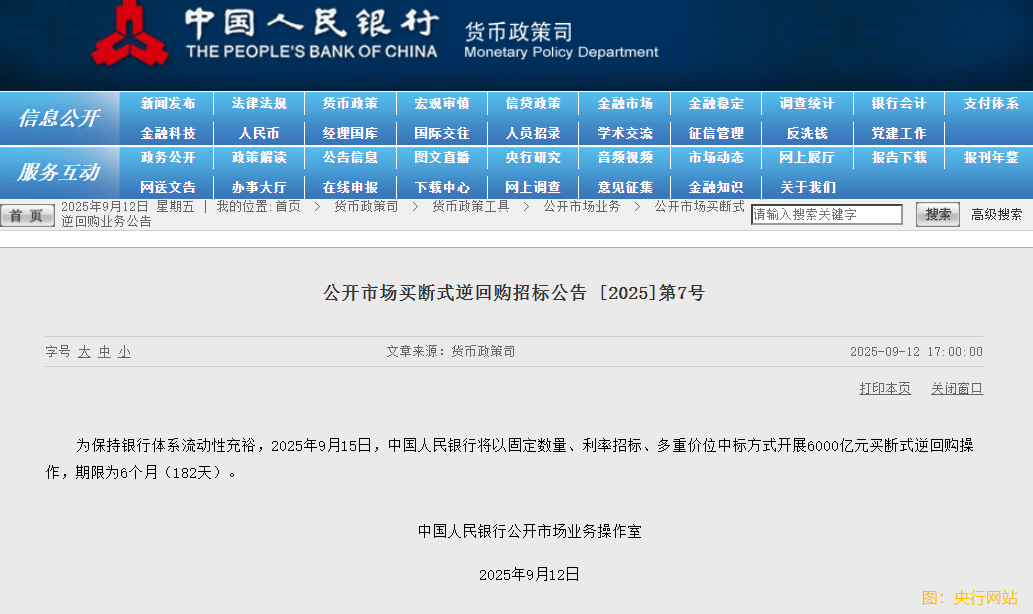The image size is (1033, 614).
Task: Open 下载中心 navigation item
Action: click(x=441, y=187)
